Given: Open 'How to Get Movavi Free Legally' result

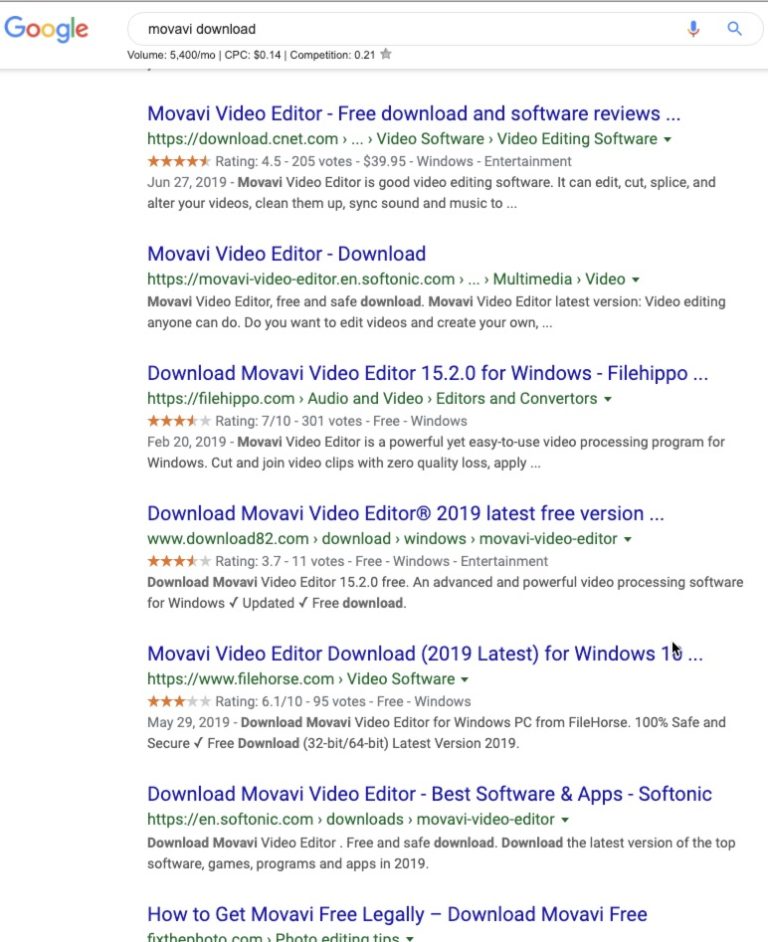Looking at the screenshot, I should point(396,914).
